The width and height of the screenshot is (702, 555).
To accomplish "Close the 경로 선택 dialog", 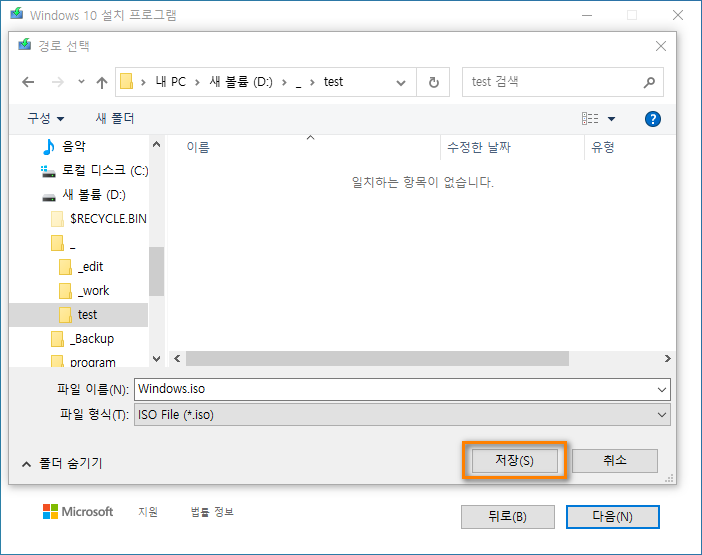I will [661, 46].
